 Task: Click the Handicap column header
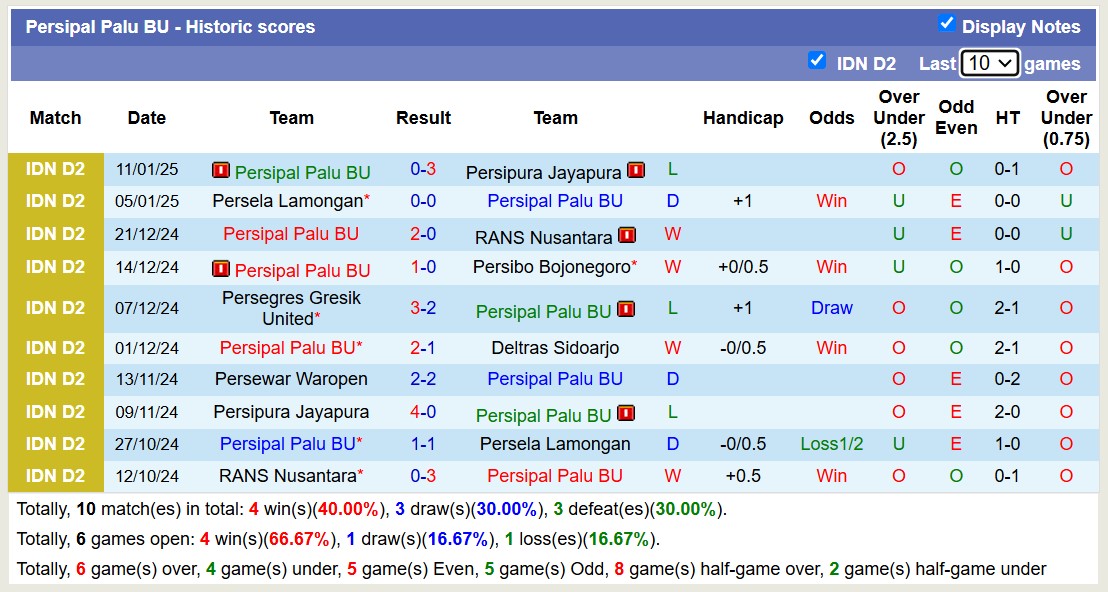click(742, 118)
